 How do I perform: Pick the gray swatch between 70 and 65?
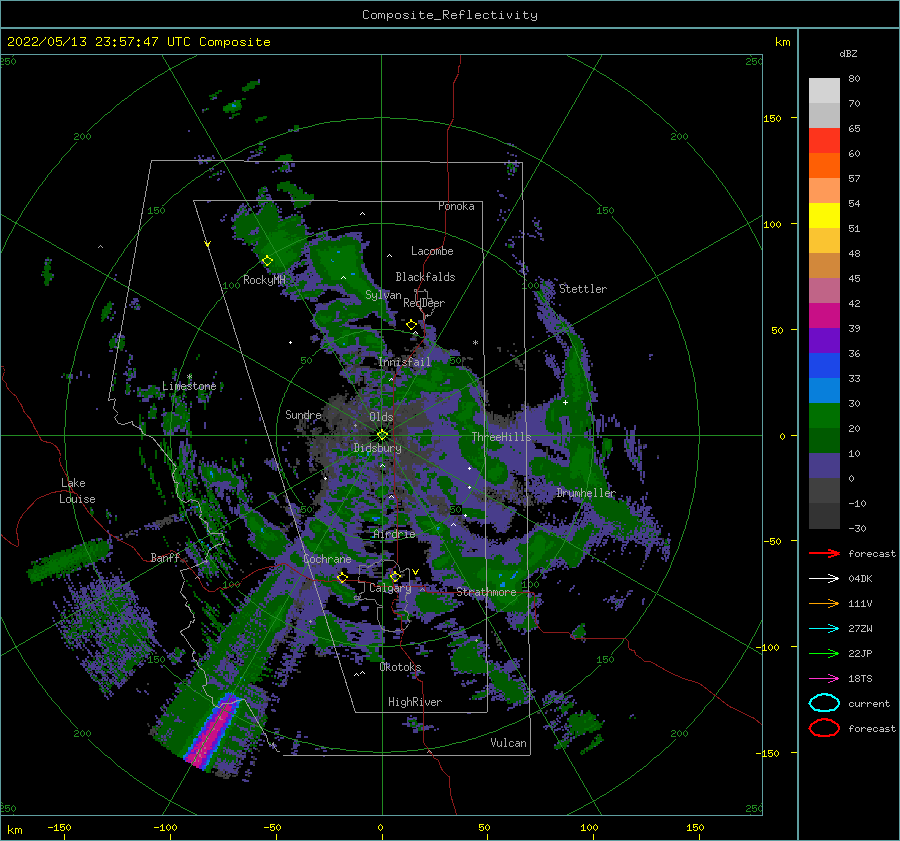click(824, 115)
